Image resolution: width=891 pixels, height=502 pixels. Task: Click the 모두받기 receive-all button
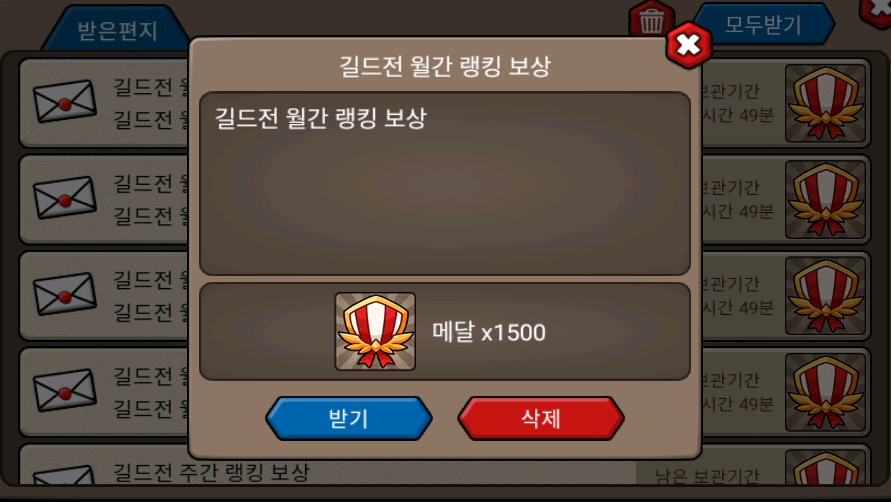[763, 24]
